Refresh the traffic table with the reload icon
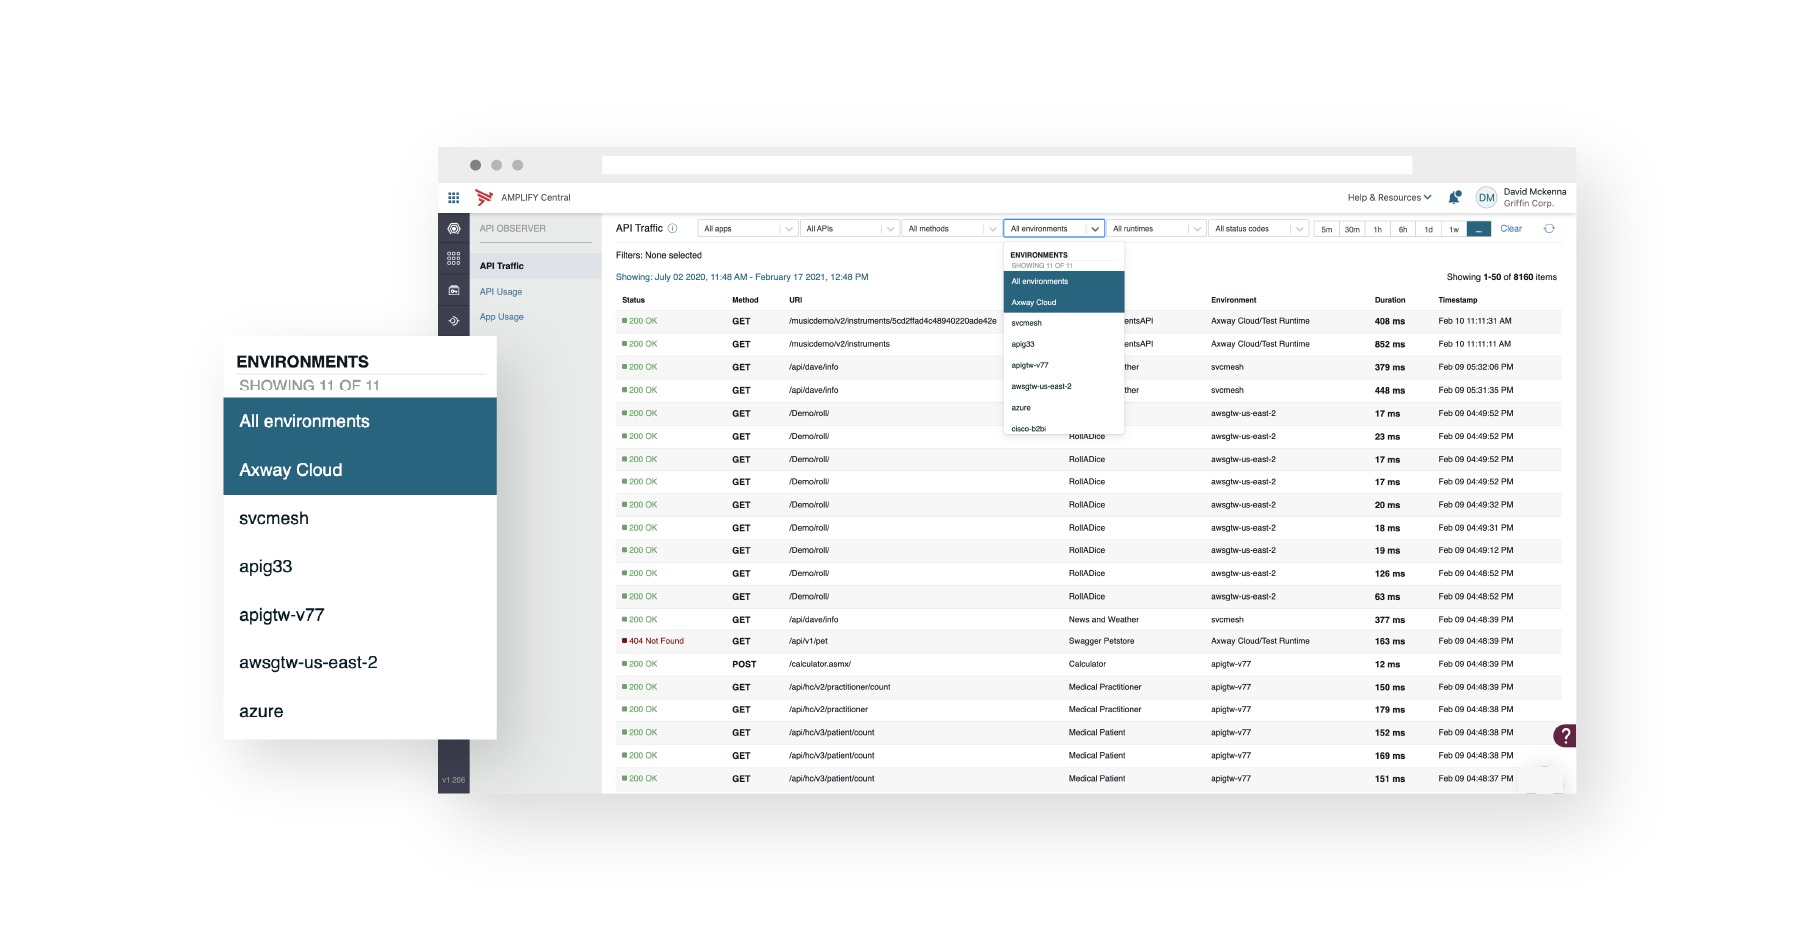 pos(1549,229)
